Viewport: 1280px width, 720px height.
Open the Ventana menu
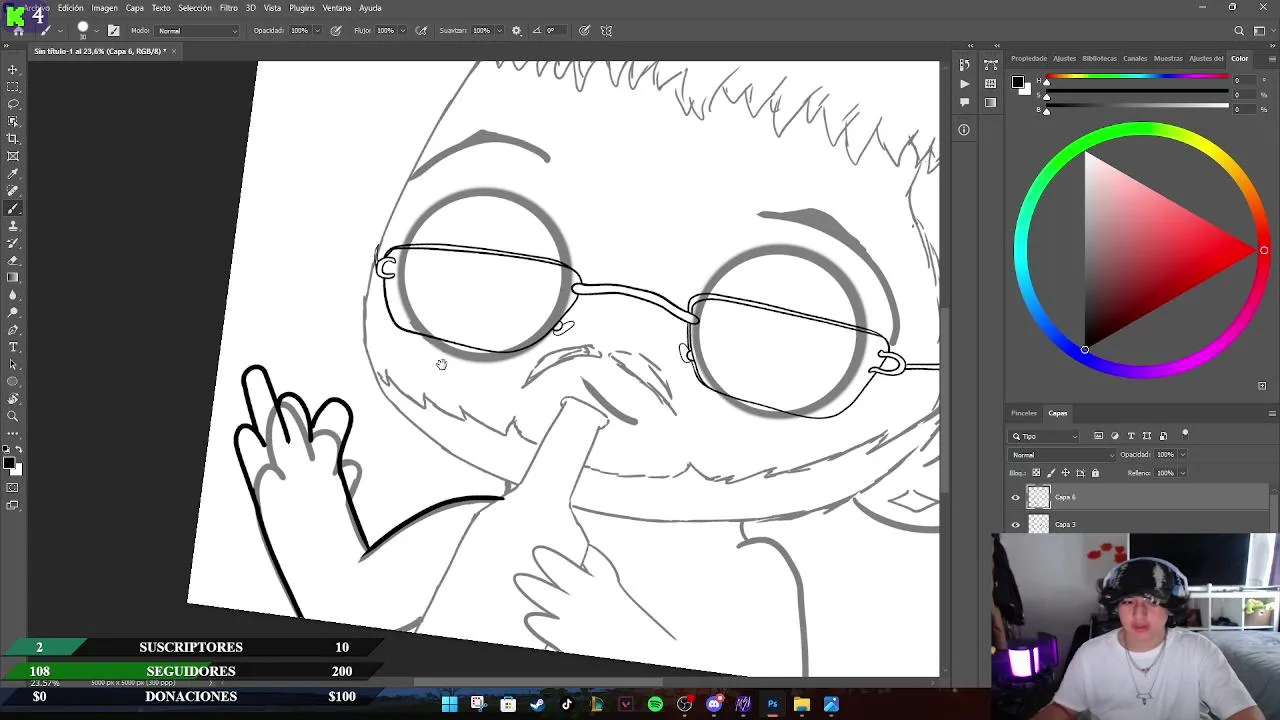pos(337,8)
